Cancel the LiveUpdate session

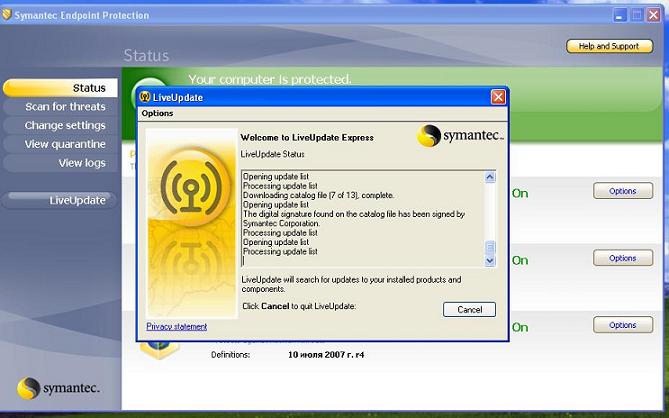coord(469,310)
